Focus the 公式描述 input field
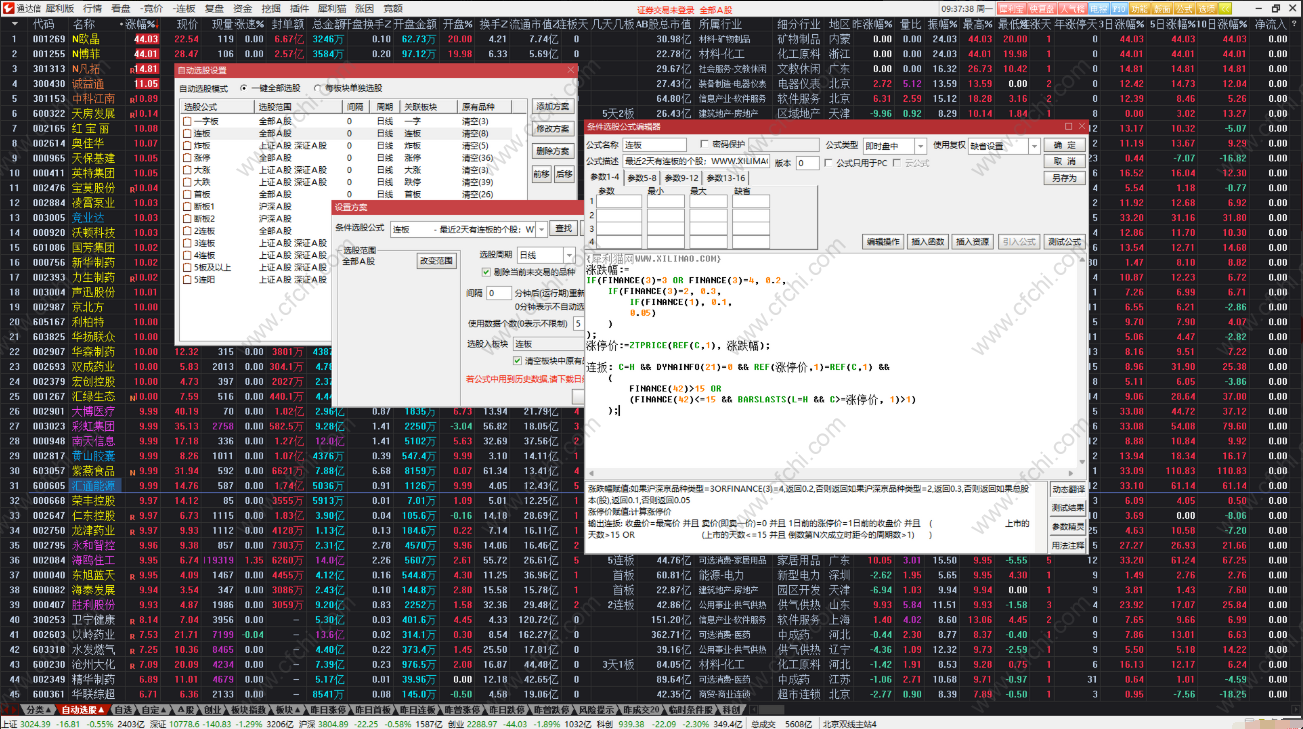1303x729 pixels. 695,161
